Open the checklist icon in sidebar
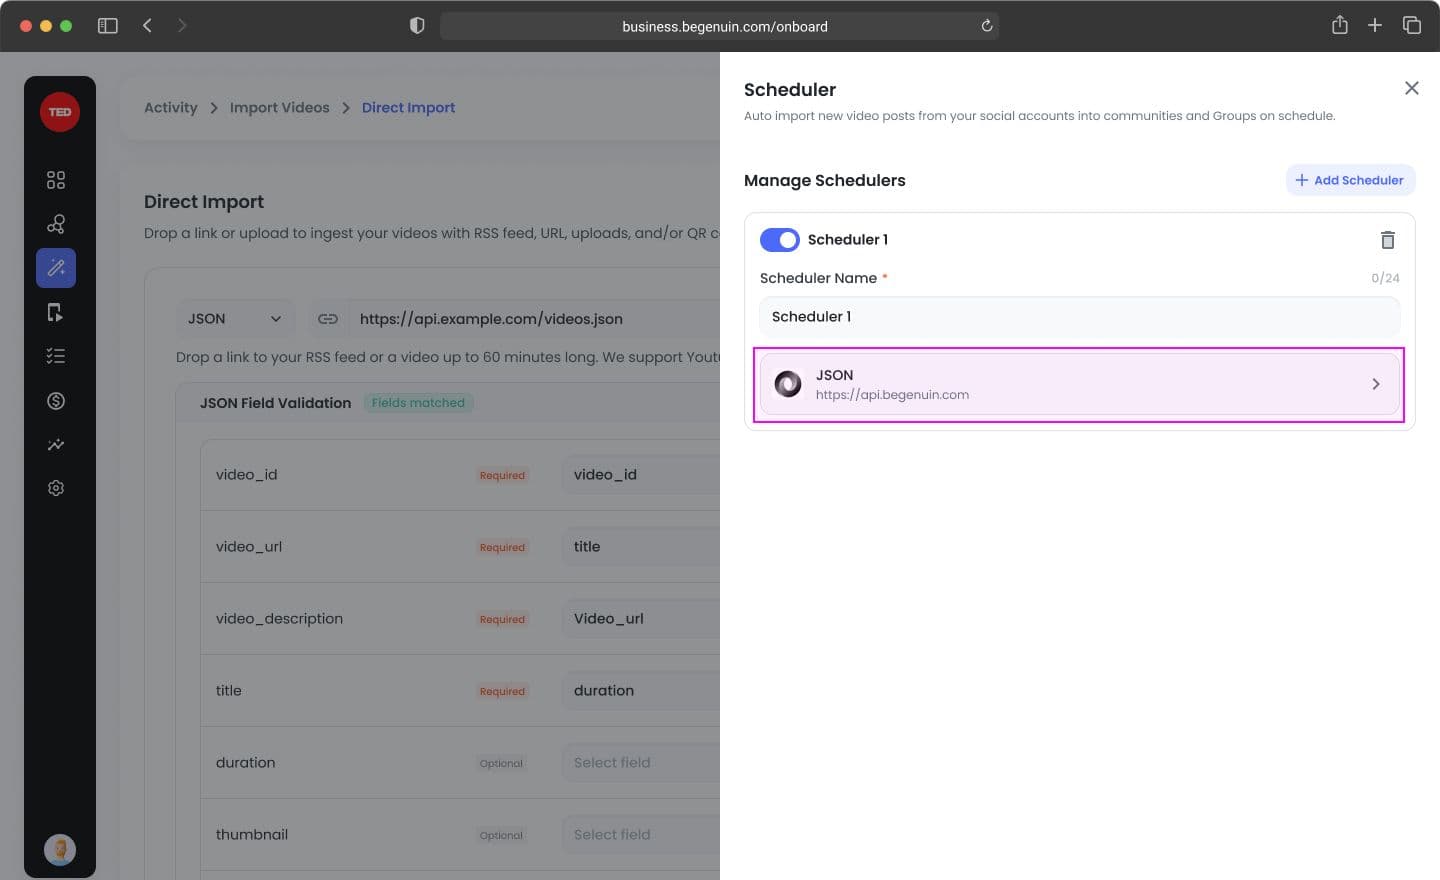The image size is (1440, 880). [x=56, y=356]
